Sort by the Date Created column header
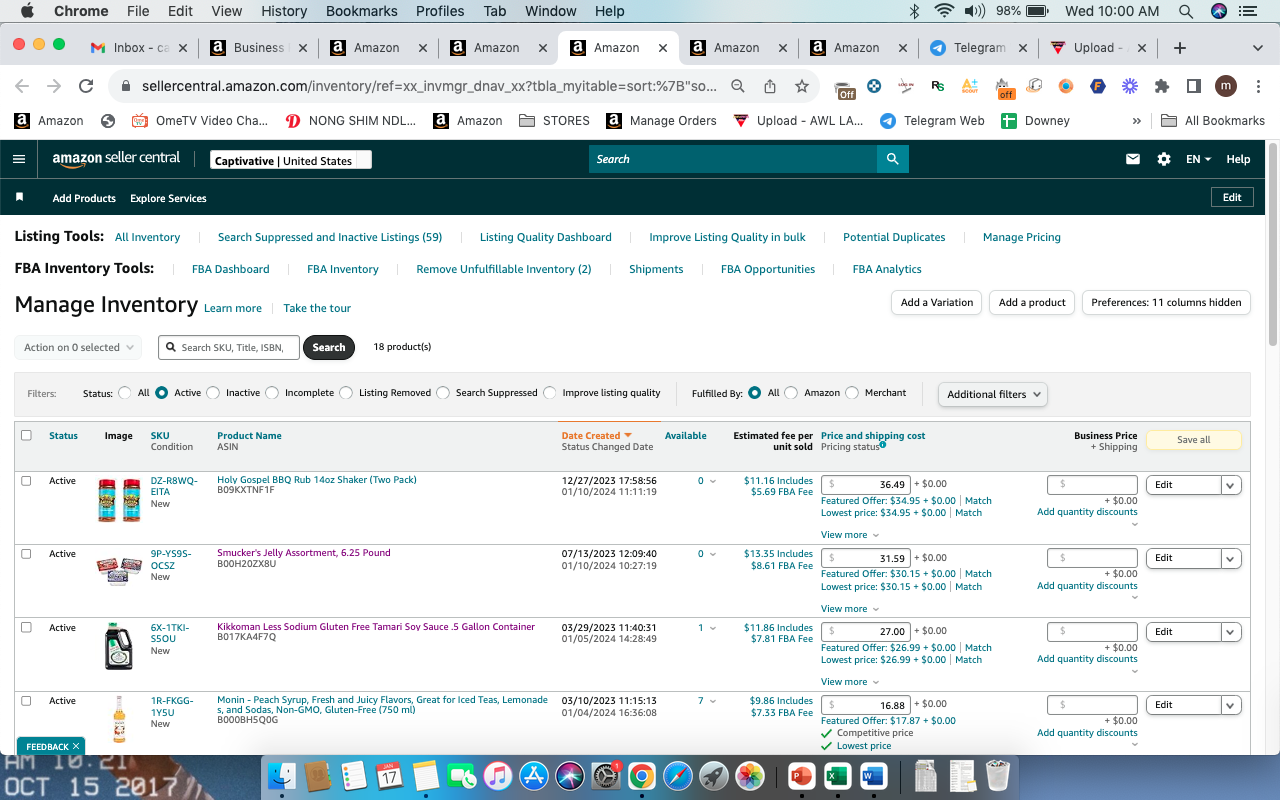 click(x=596, y=436)
